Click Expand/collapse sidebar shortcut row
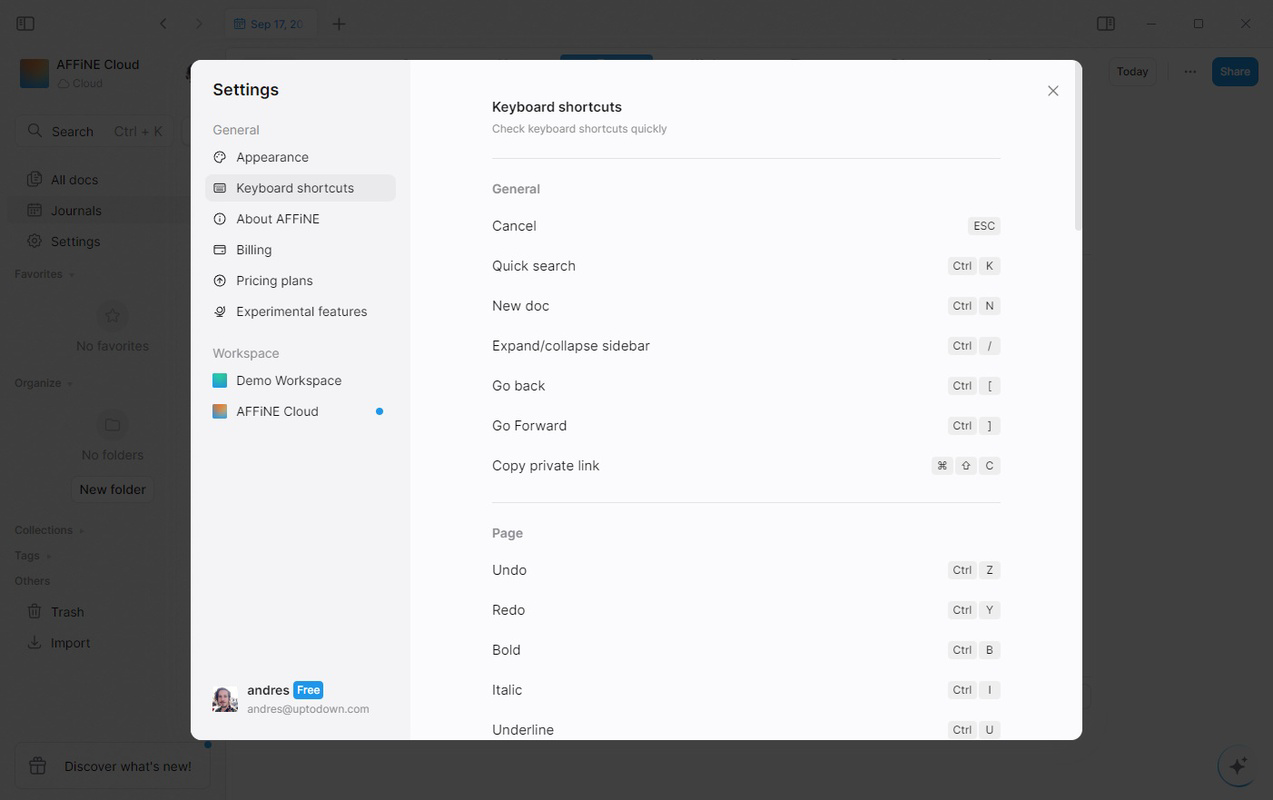1273x800 pixels. (x=746, y=346)
